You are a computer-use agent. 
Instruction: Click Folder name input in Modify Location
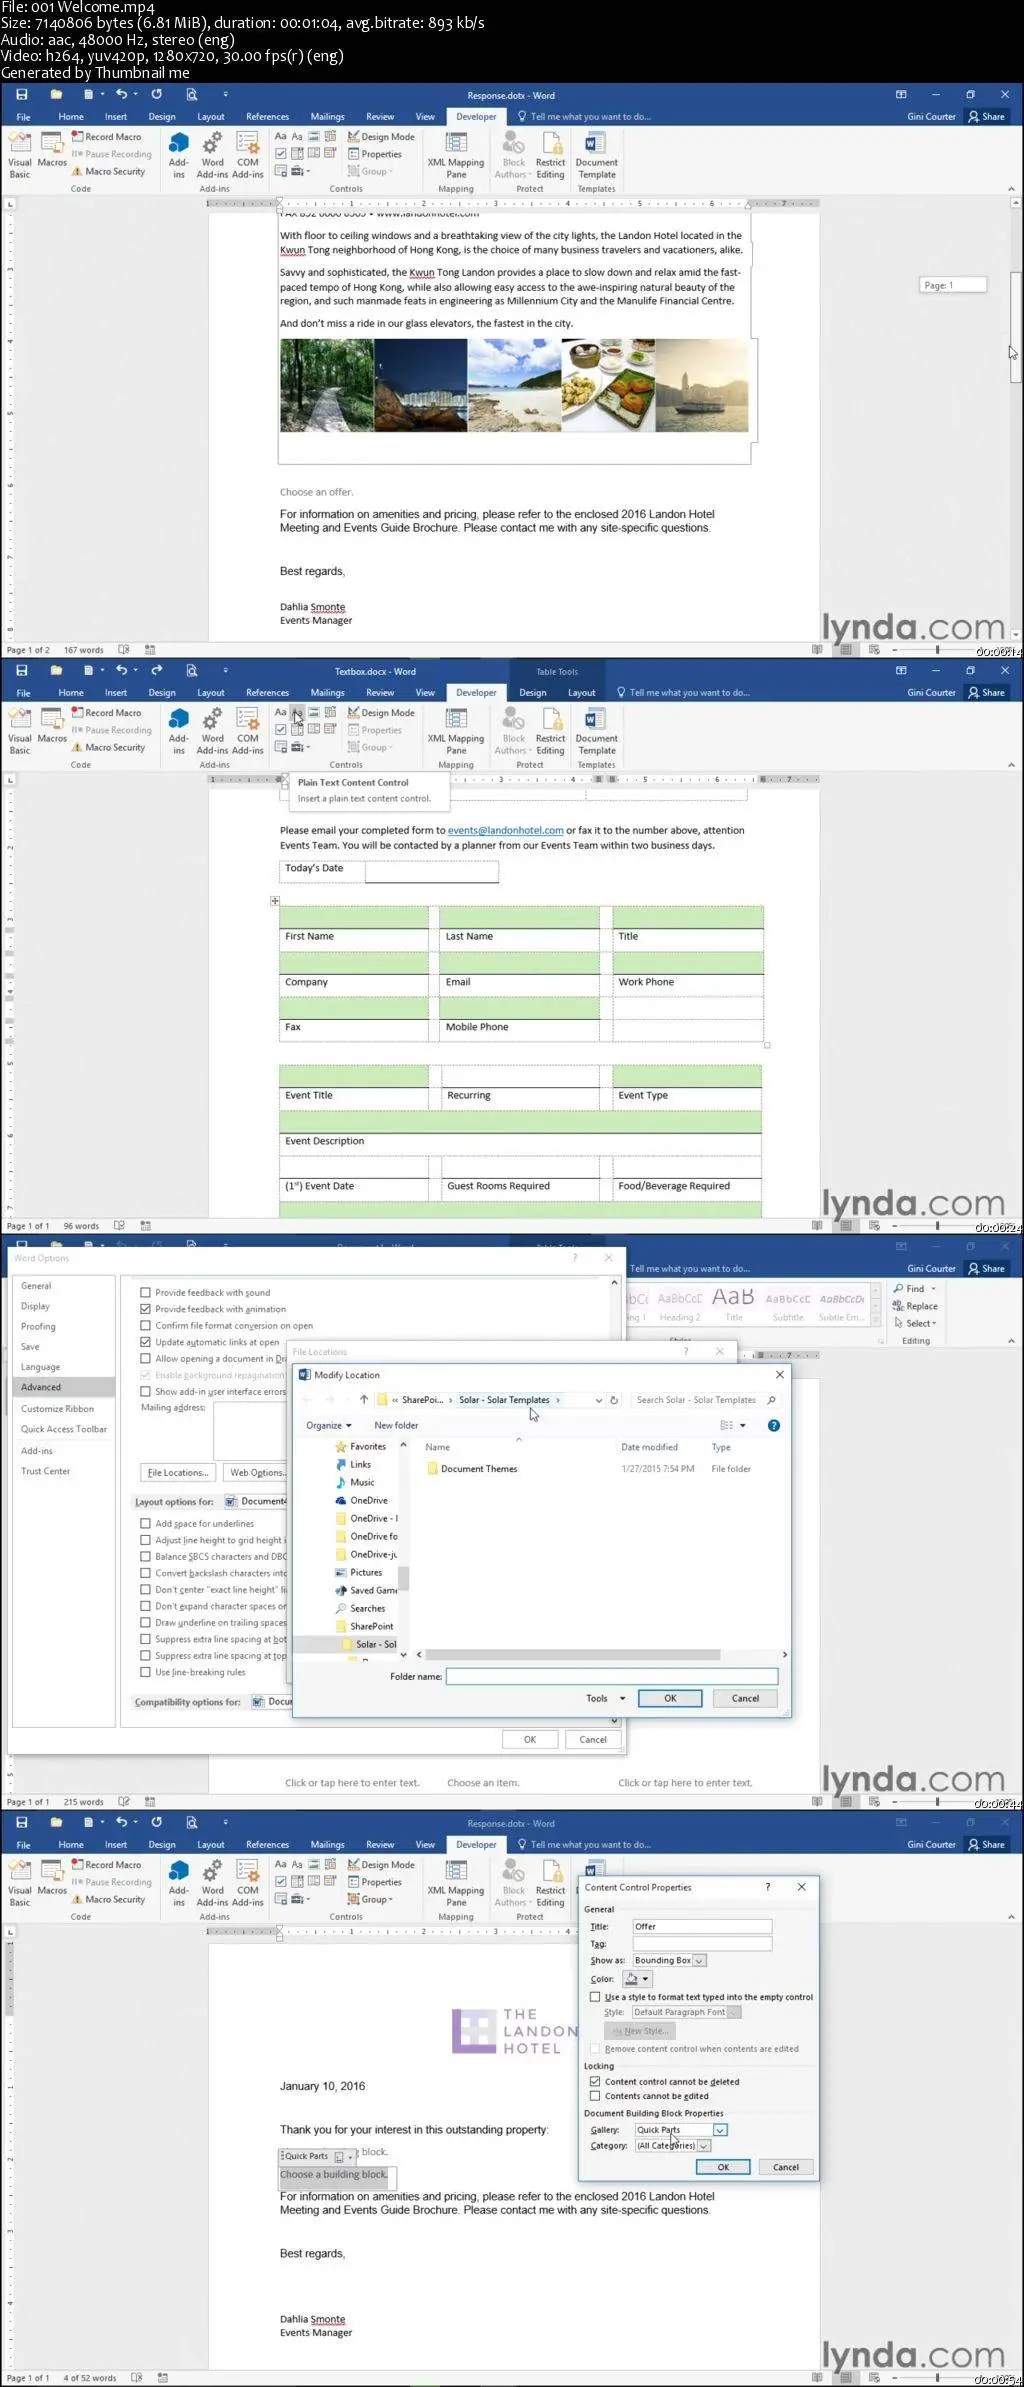tap(612, 1676)
